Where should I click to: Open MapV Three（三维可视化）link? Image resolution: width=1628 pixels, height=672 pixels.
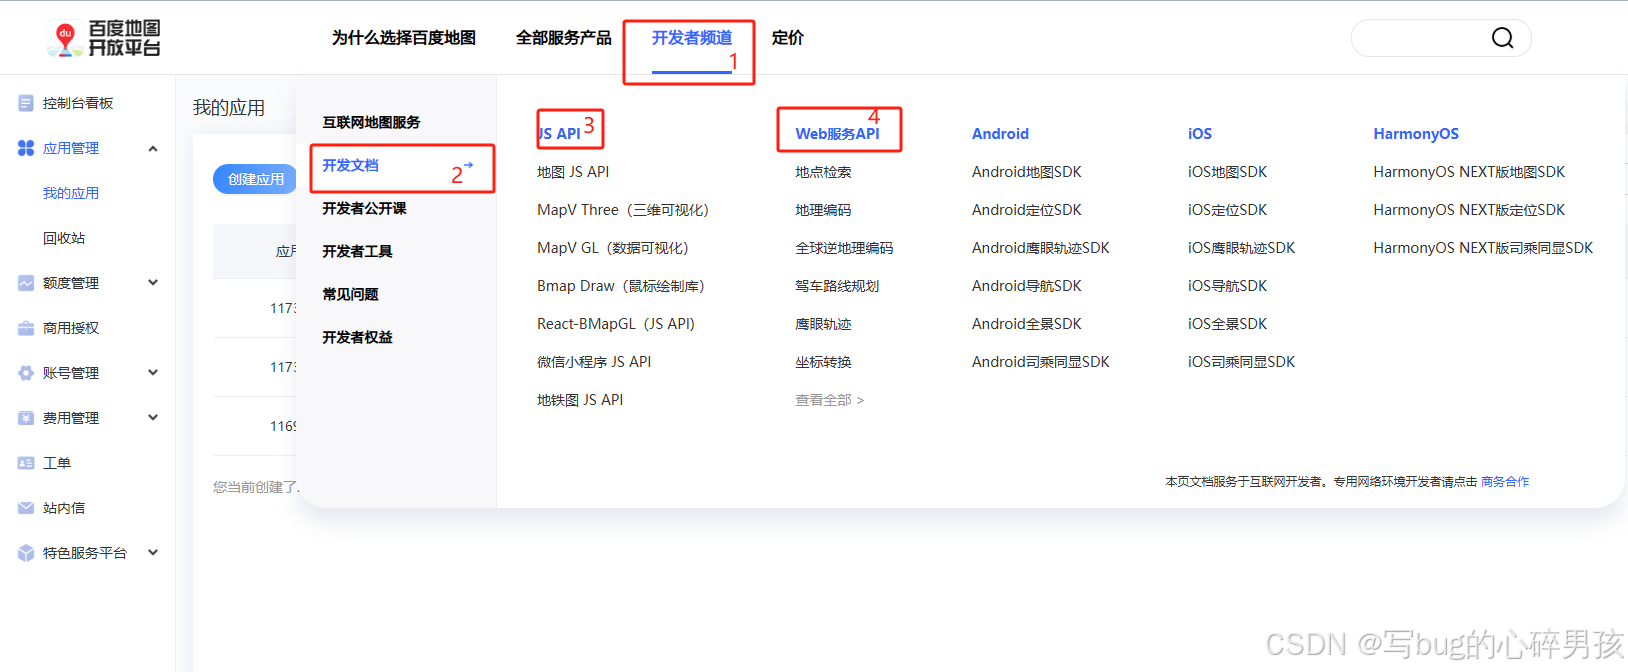pos(623,210)
